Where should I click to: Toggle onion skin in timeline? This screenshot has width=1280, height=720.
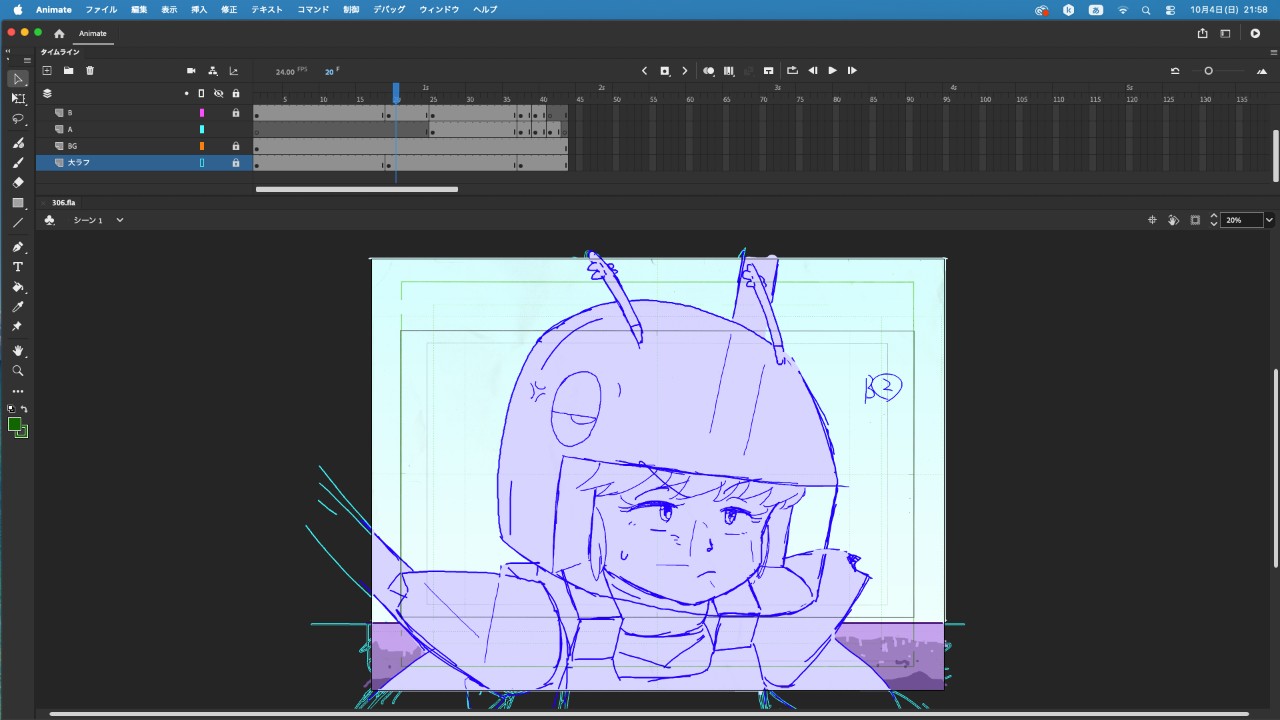[x=709, y=71]
